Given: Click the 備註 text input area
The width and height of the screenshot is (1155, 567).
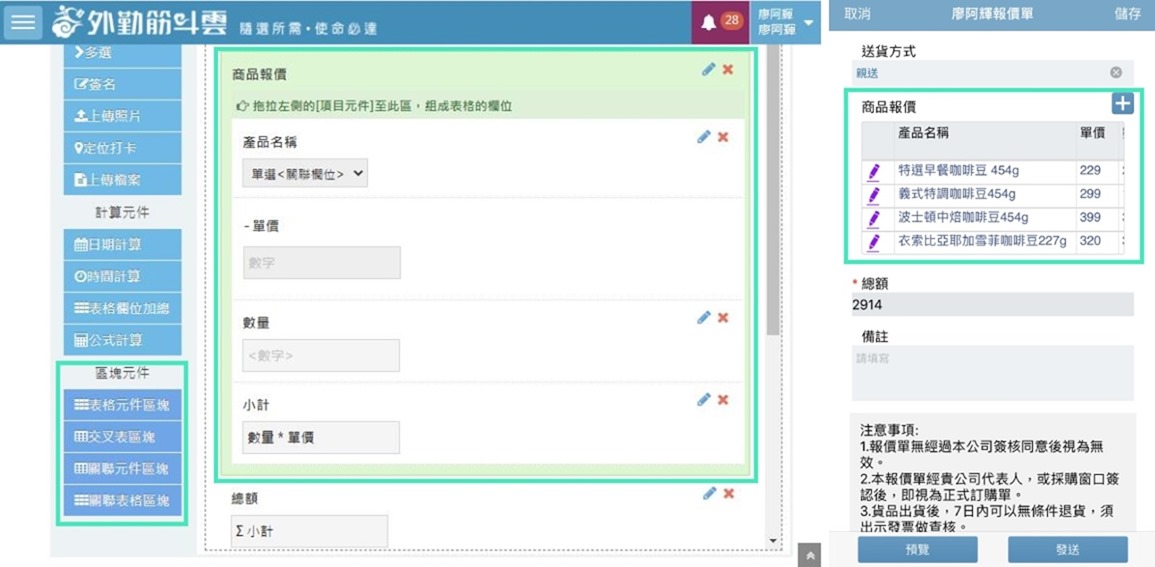Looking at the screenshot, I should coord(992,373).
